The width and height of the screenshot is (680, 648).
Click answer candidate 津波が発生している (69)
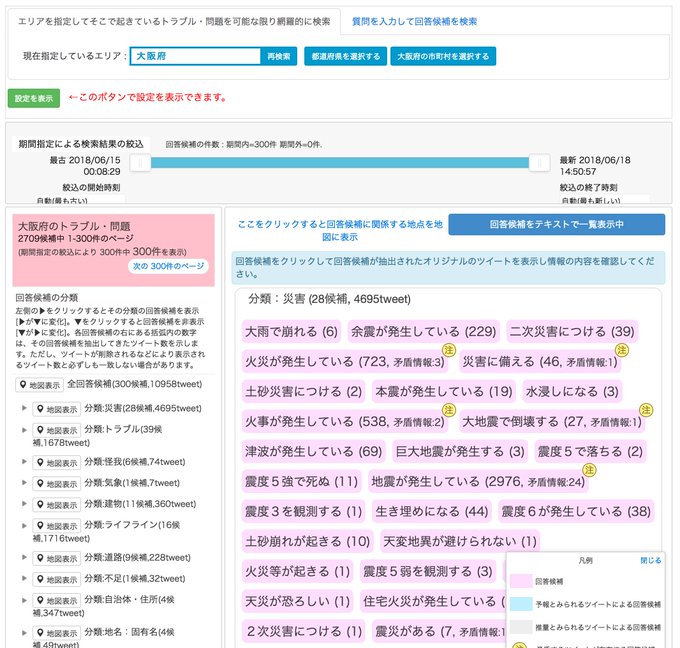pyautogui.click(x=314, y=452)
